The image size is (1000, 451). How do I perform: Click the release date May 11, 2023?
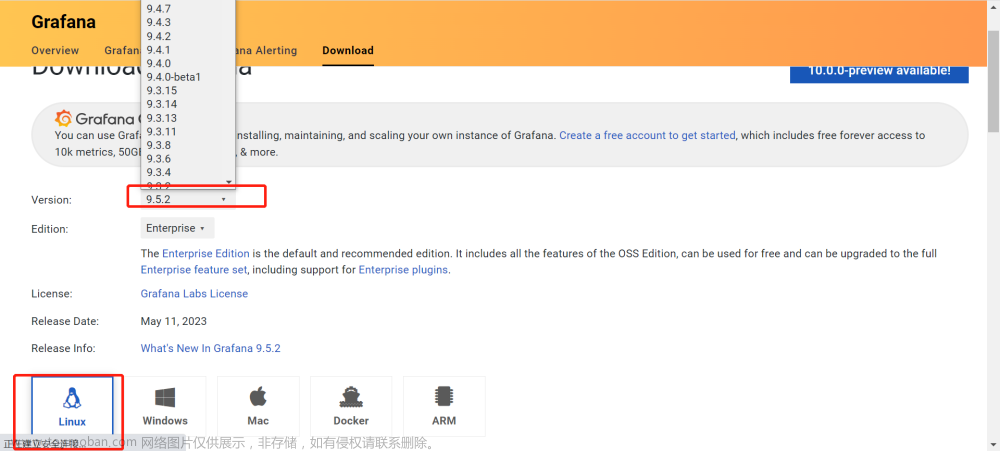[x=173, y=322]
